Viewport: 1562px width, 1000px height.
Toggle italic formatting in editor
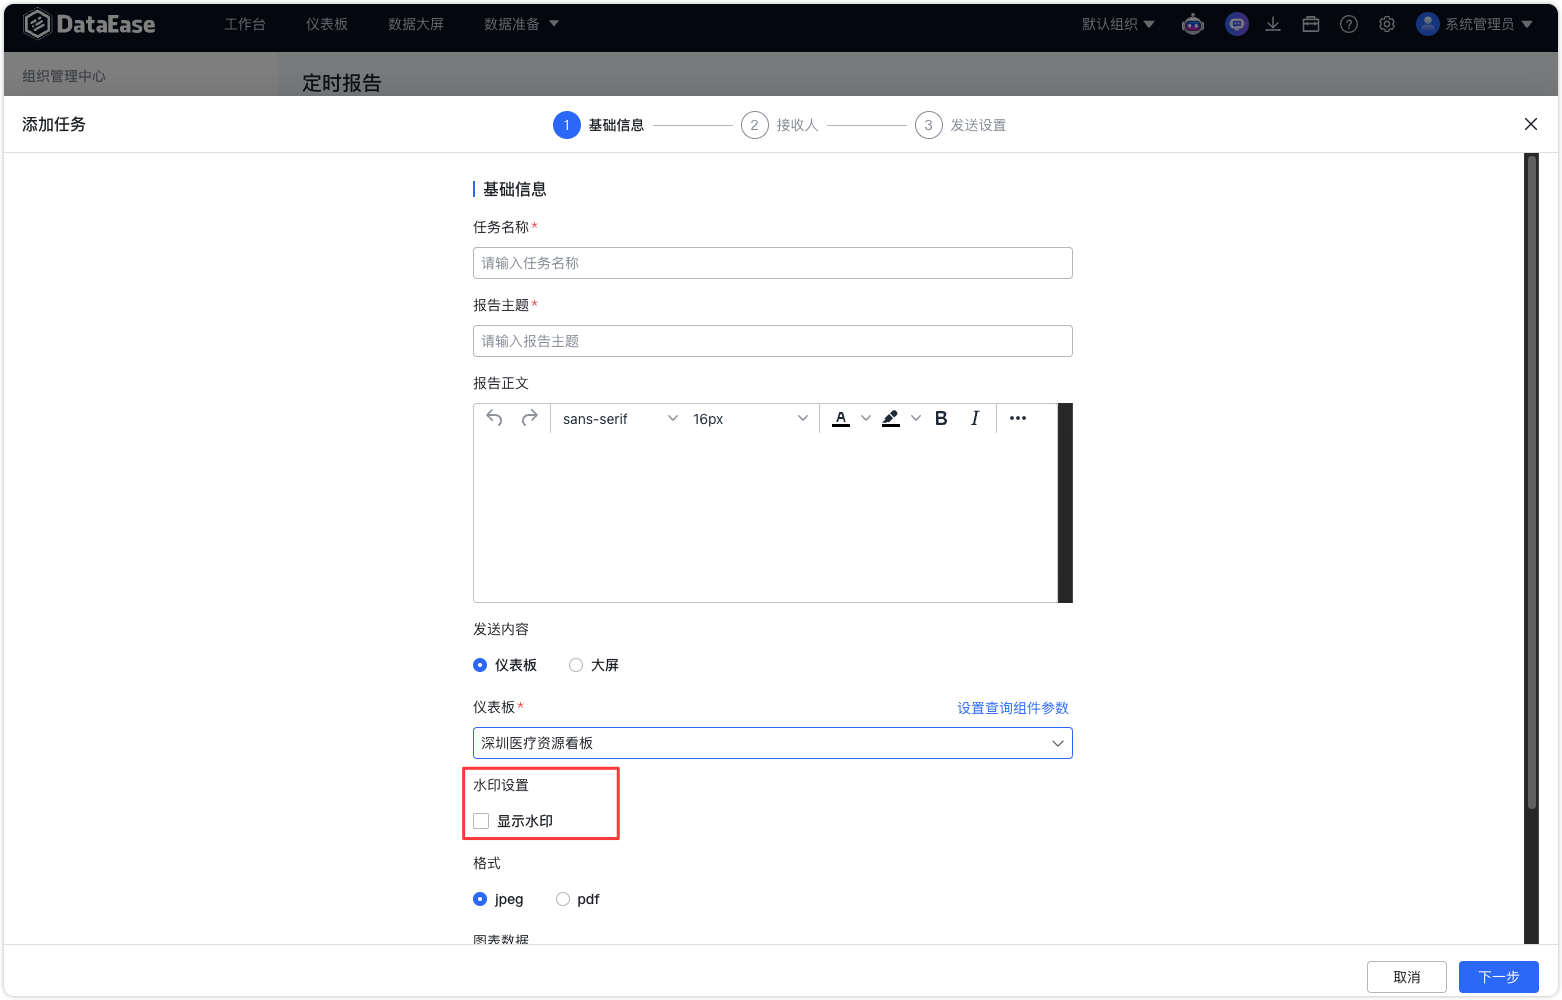(975, 418)
